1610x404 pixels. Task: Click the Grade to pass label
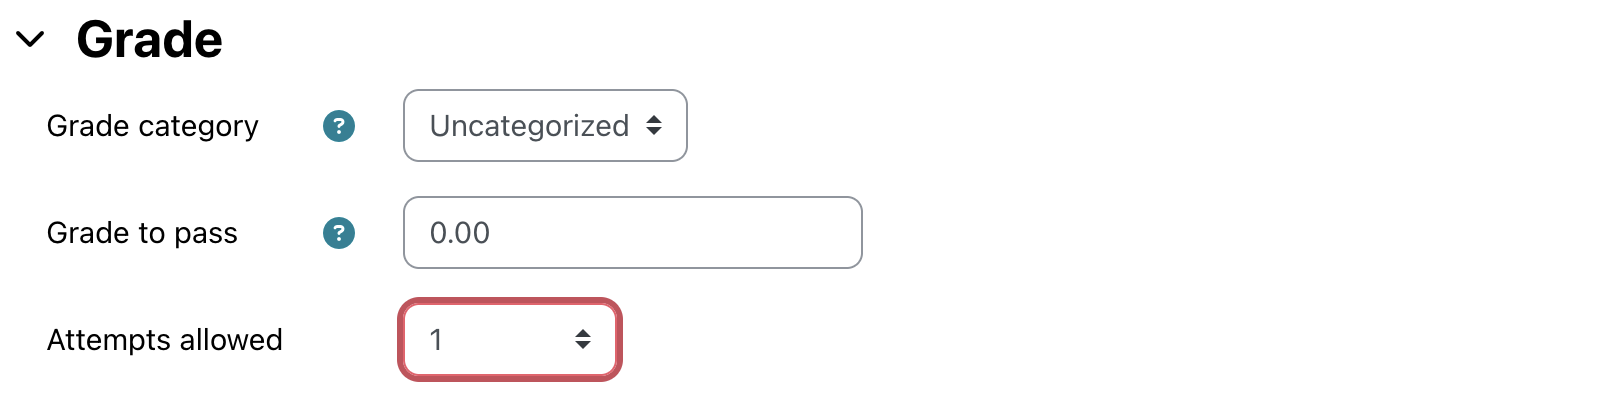(142, 233)
